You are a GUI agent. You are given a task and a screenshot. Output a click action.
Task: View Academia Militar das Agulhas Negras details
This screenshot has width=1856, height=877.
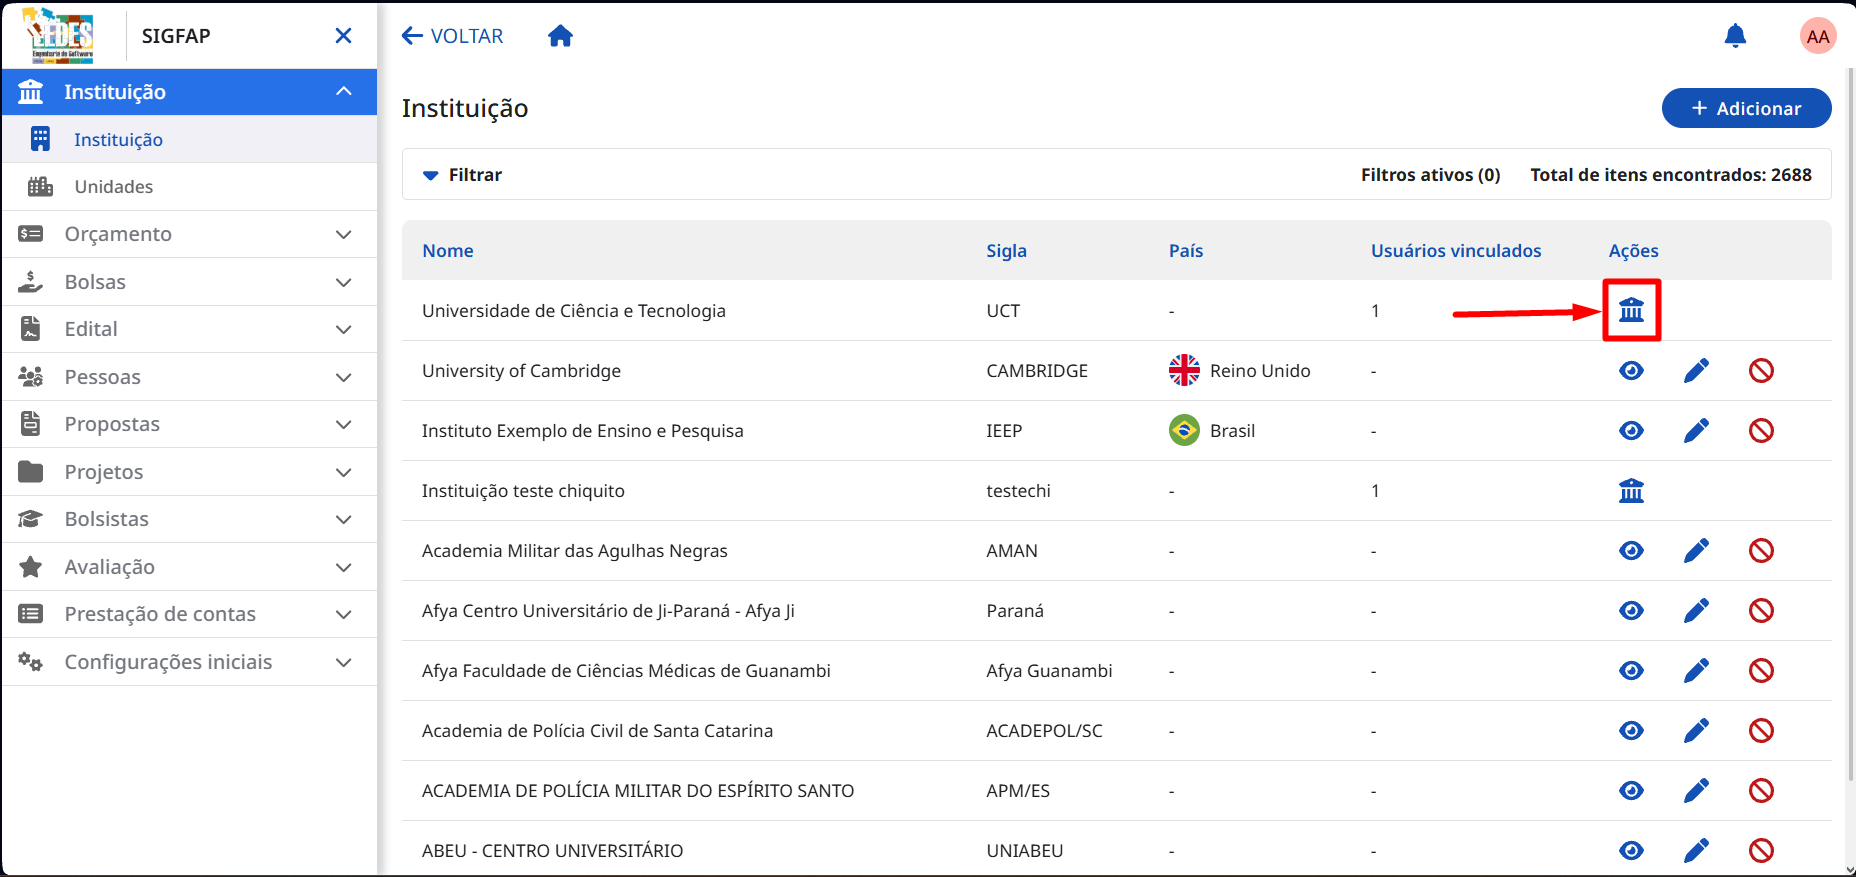[1631, 551]
